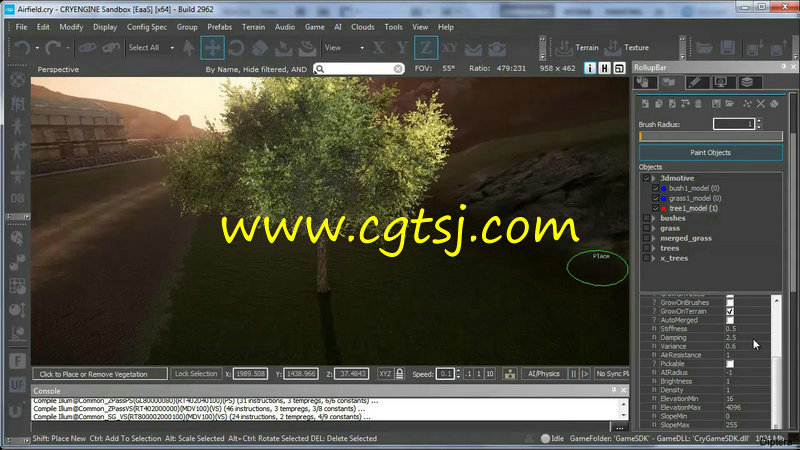Screen dimensions: 800x450
Task: Open the Config Spec menu
Action: point(147,27)
